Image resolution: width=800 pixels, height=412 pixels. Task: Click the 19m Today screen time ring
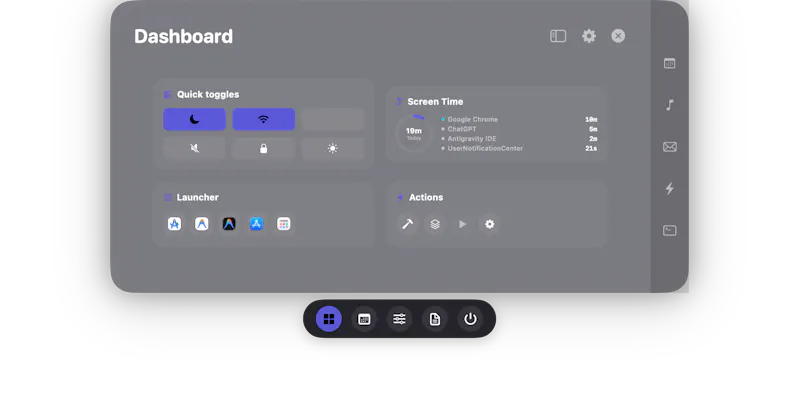pyautogui.click(x=414, y=134)
